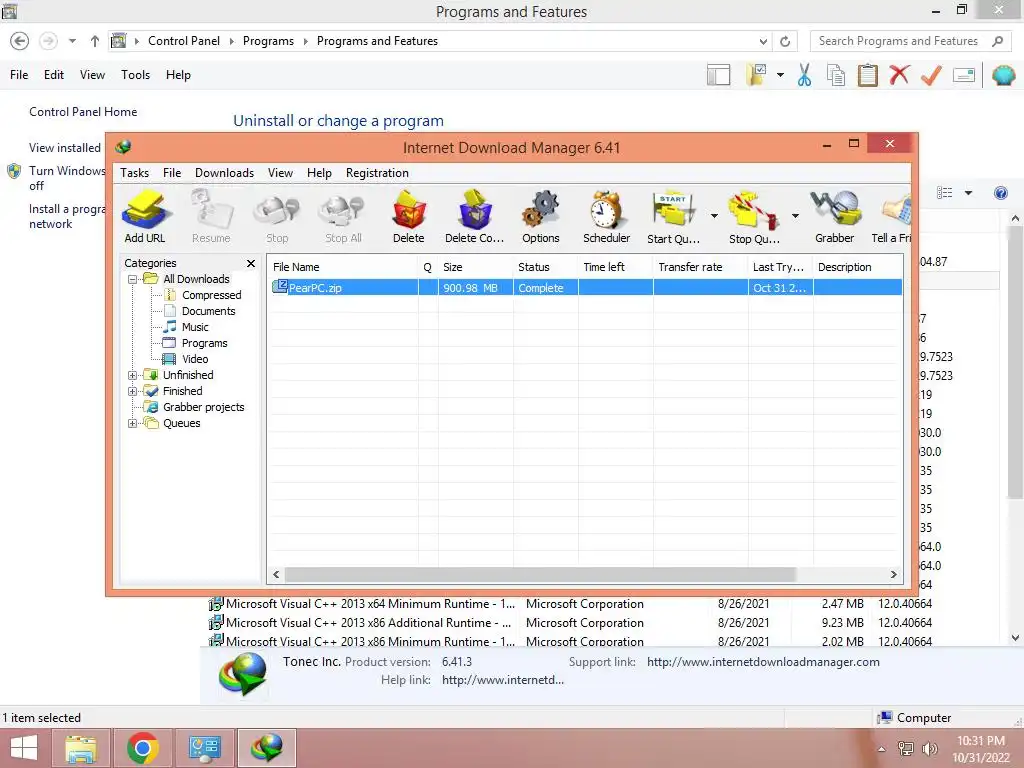
Task: Select the Compressed category
Action: click(x=212, y=295)
